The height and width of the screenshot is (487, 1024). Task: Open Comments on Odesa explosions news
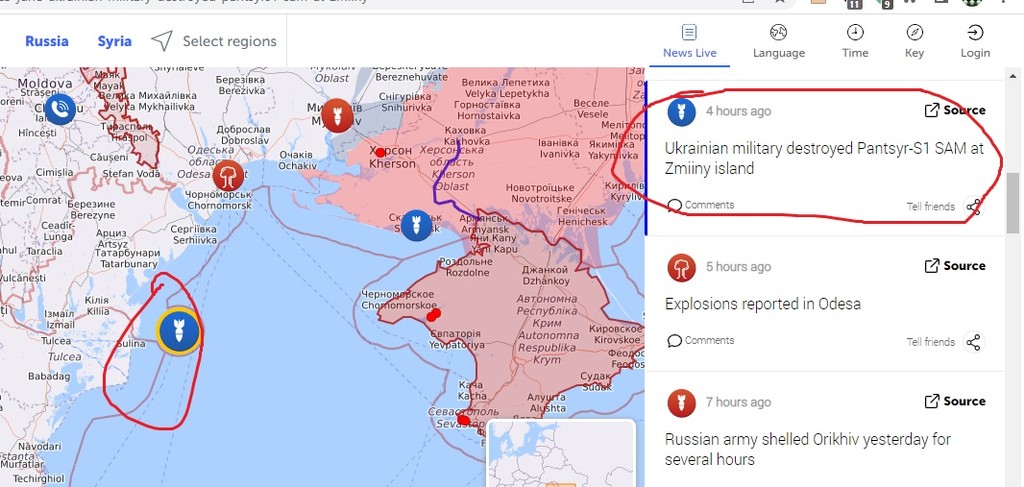(701, 340)
